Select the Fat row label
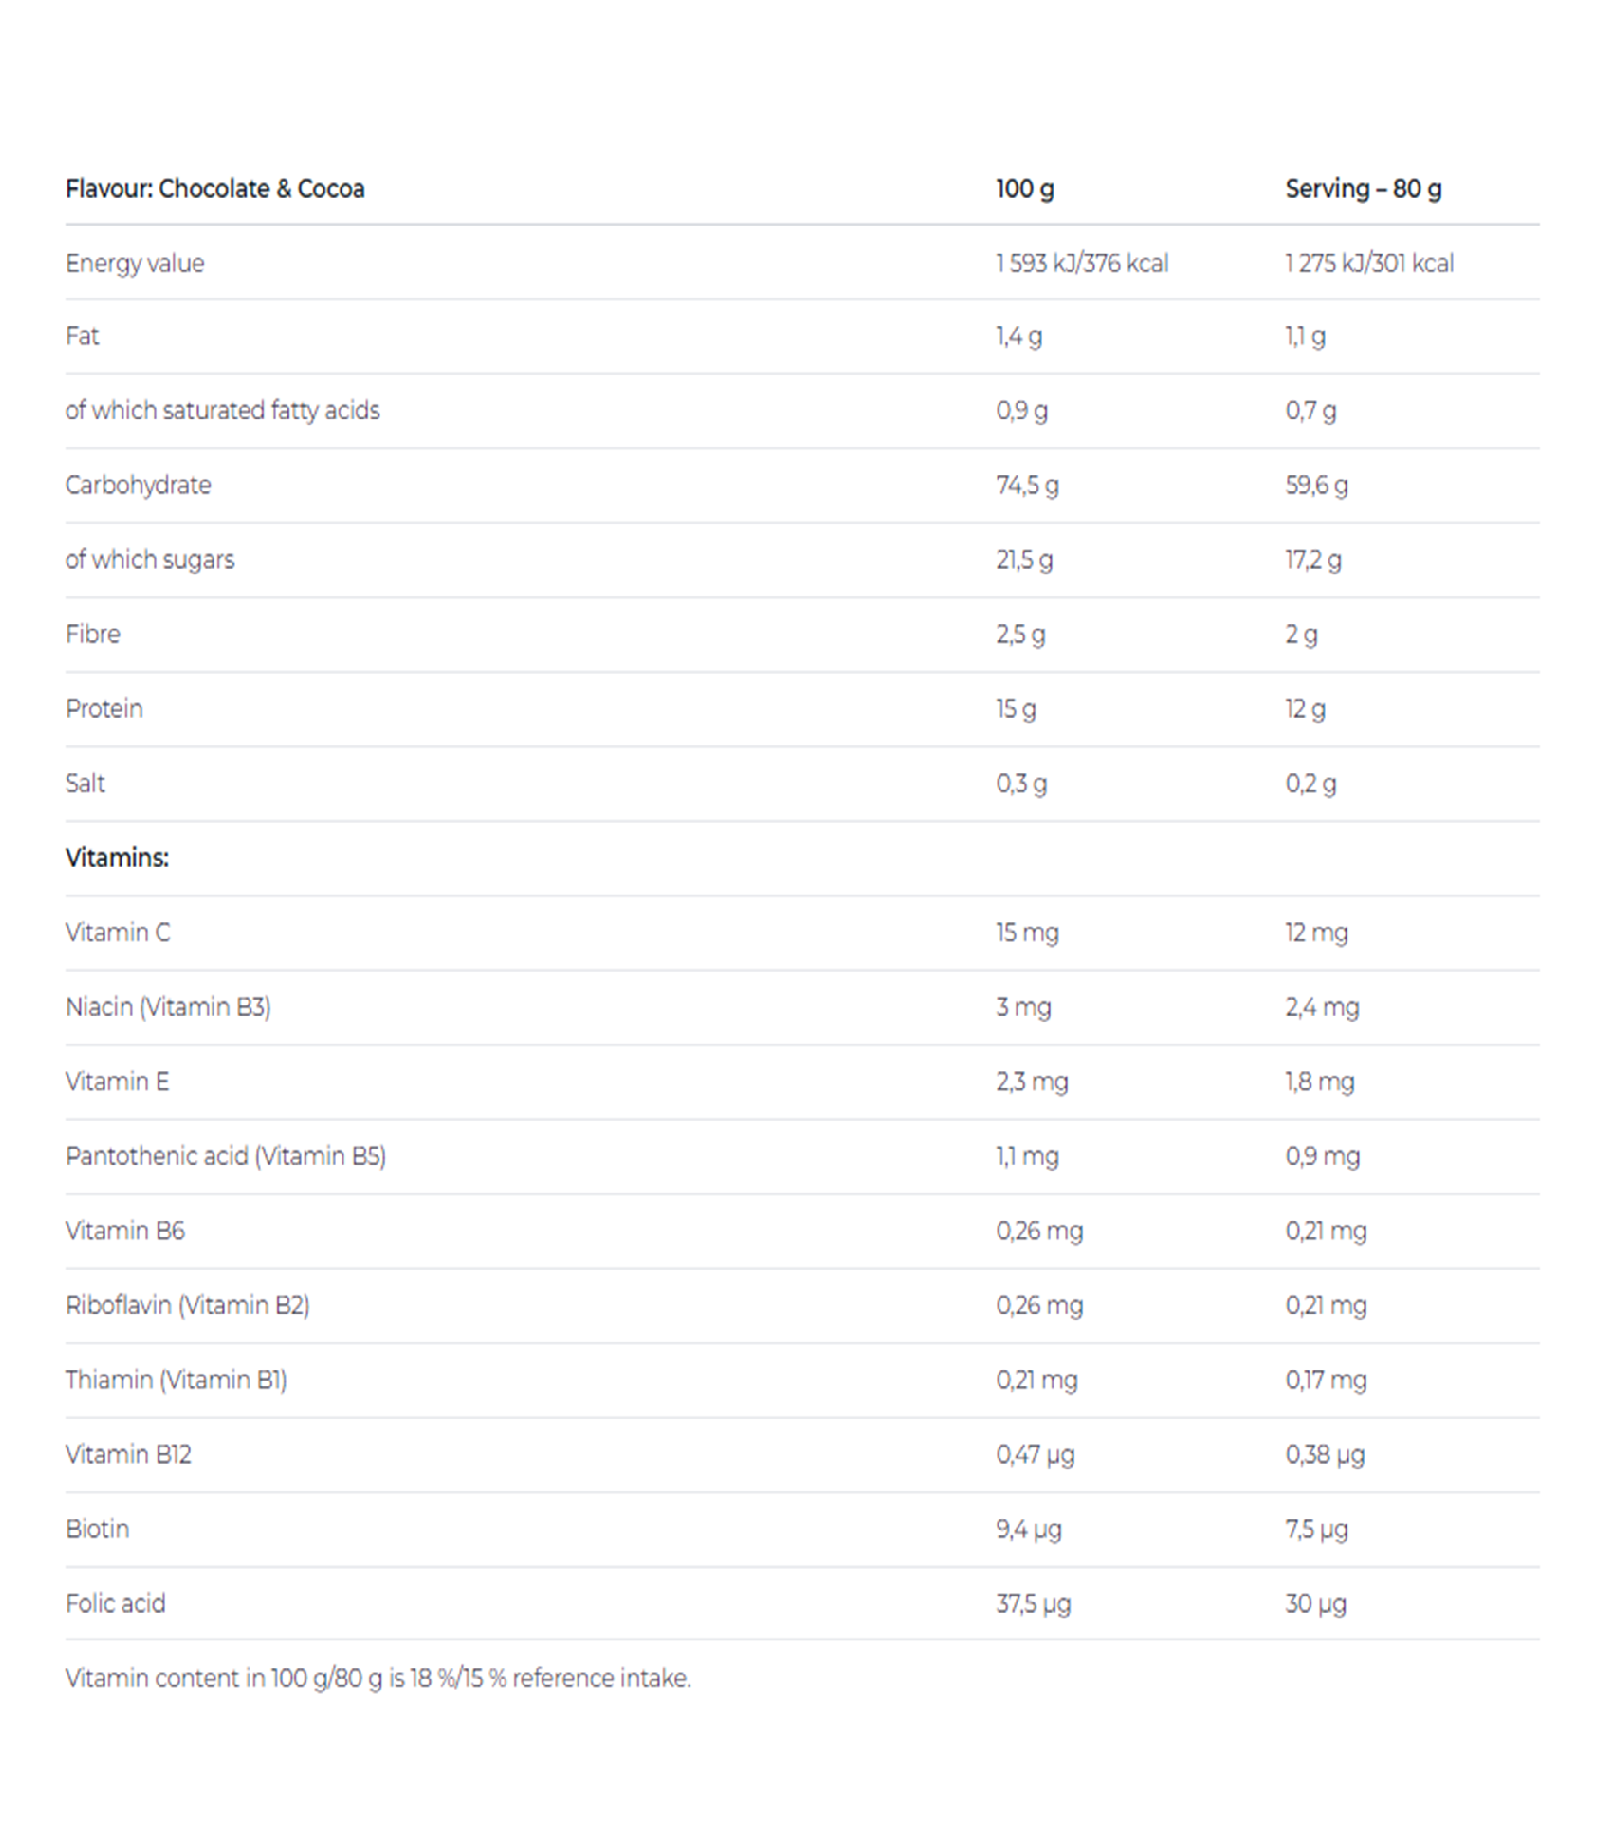 (x=82, y=336)
